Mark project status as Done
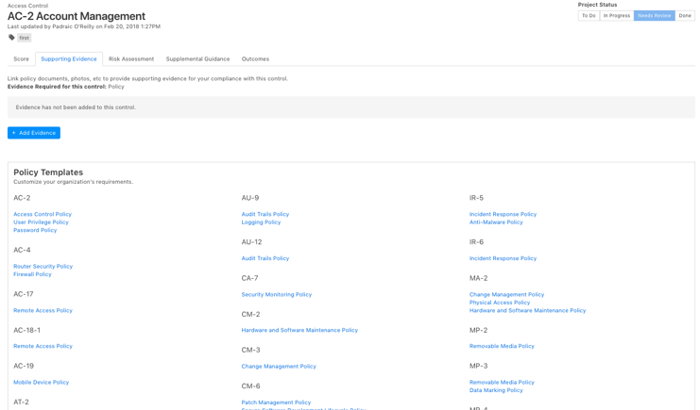Screen dimensions: 700x410 (685, 16)
